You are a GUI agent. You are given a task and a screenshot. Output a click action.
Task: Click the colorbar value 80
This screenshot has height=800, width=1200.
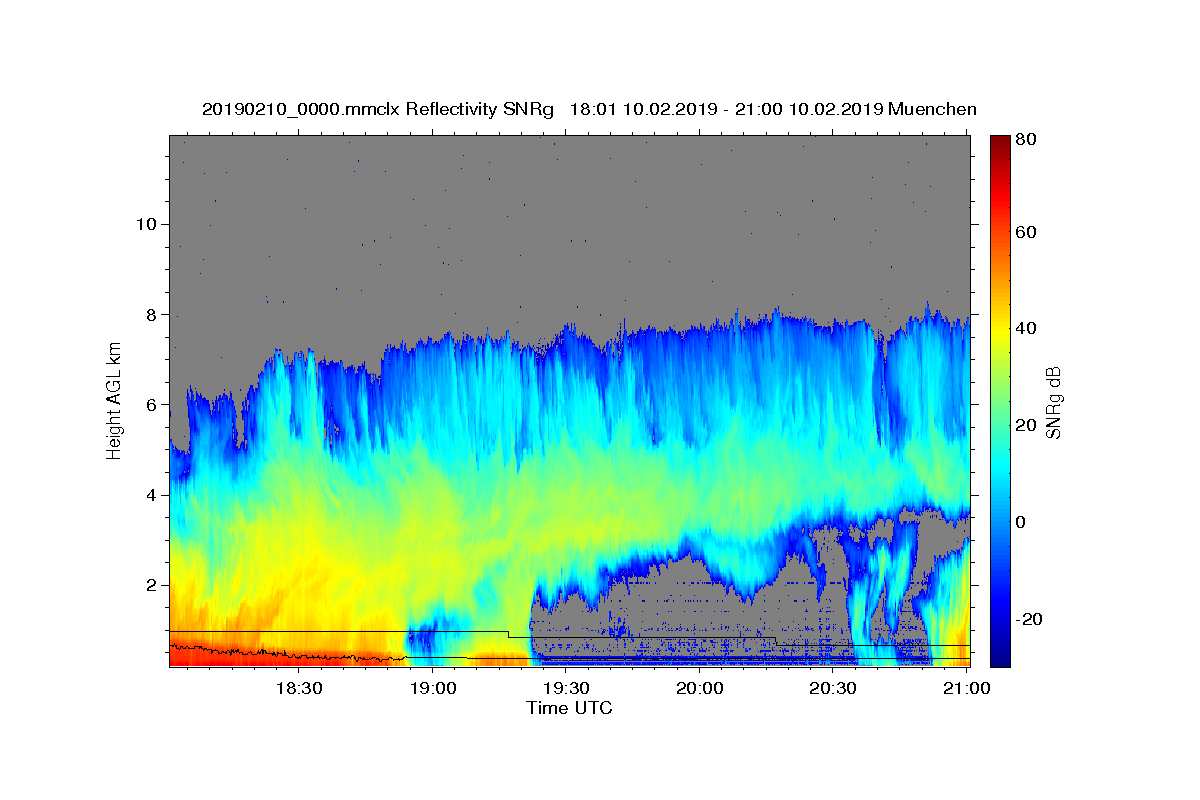[1025, 139]
